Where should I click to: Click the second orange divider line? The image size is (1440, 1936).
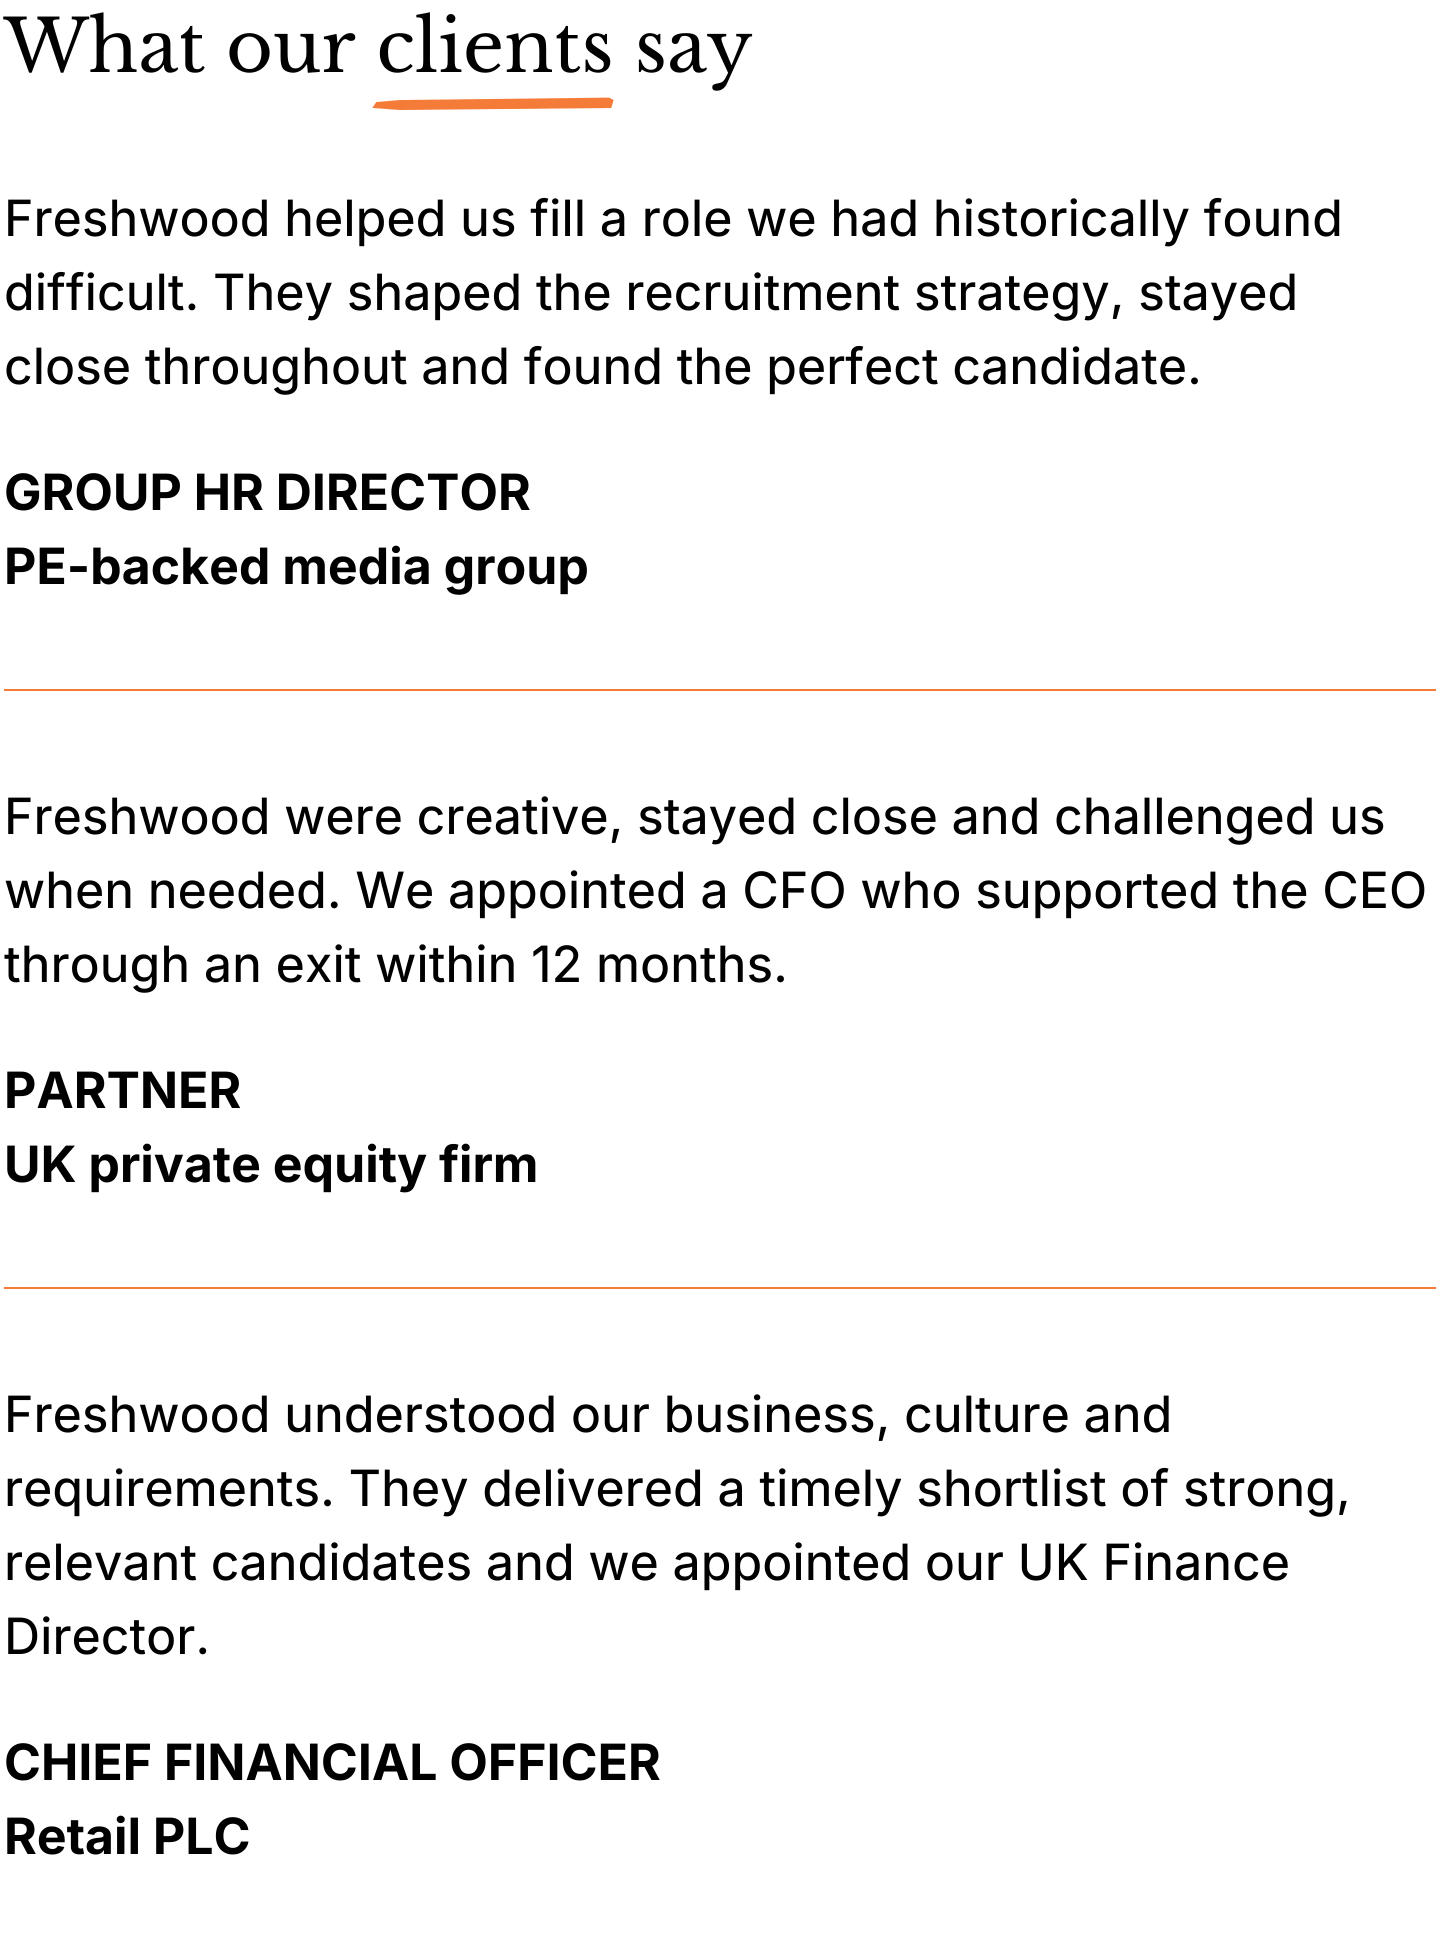click(720, 1288)
